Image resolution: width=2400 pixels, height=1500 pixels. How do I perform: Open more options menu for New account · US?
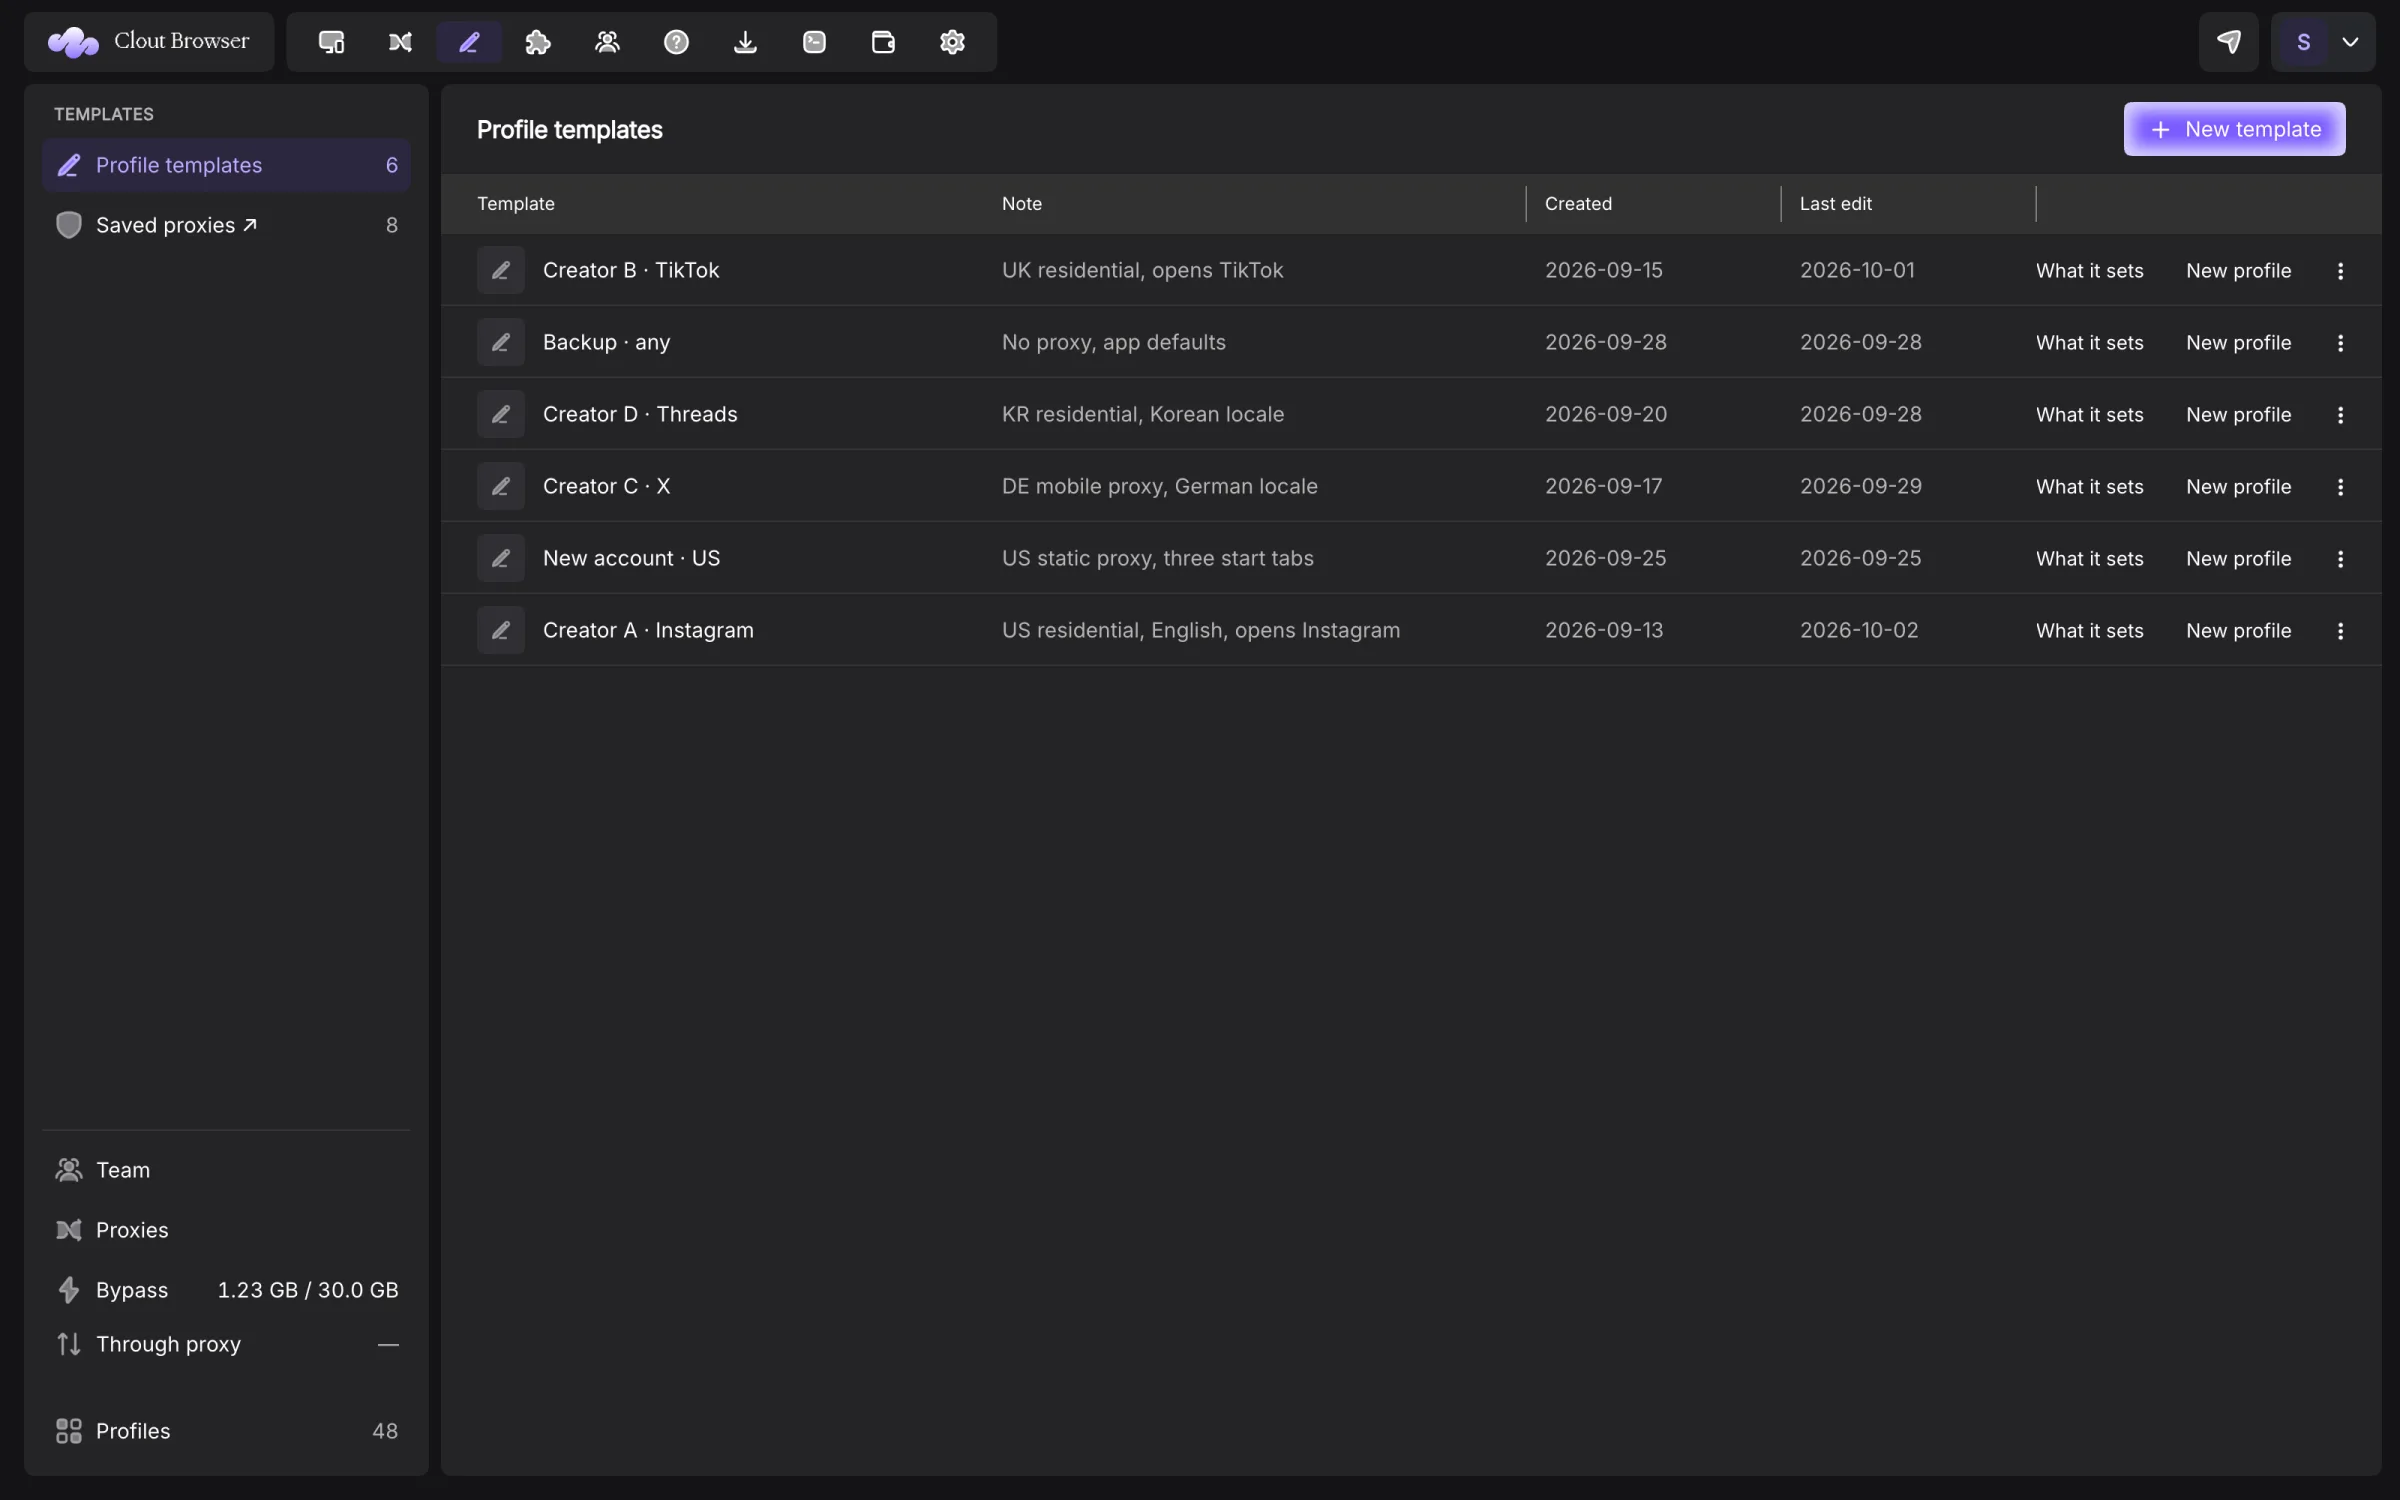(x=2340, y=559)
